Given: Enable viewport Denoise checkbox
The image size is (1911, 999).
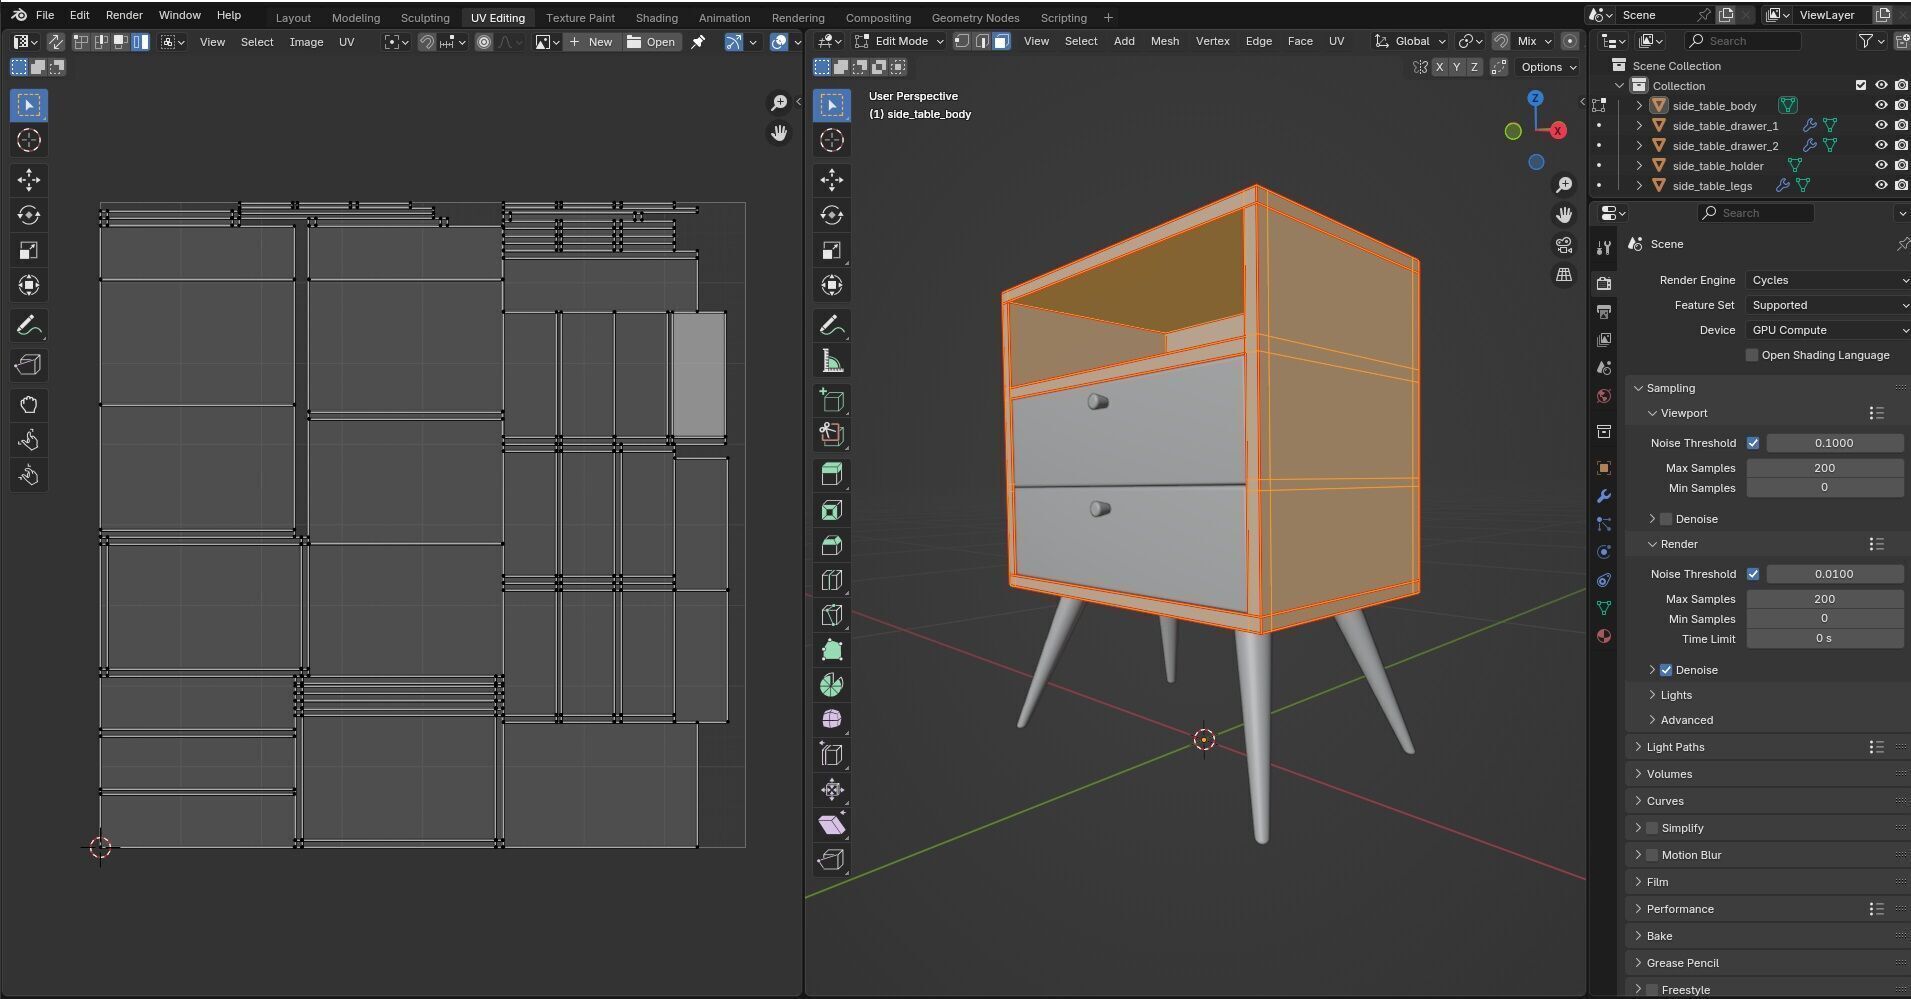Looking at the screenshot, I should click(1666, 519).
